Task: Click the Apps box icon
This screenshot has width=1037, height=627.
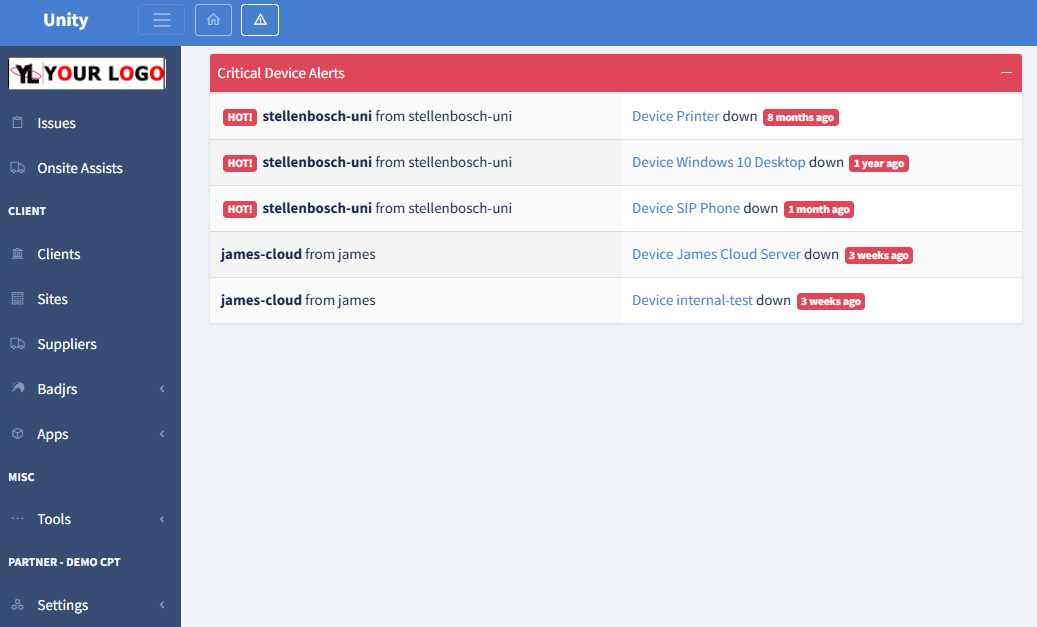Action: (x=18, y=433)
